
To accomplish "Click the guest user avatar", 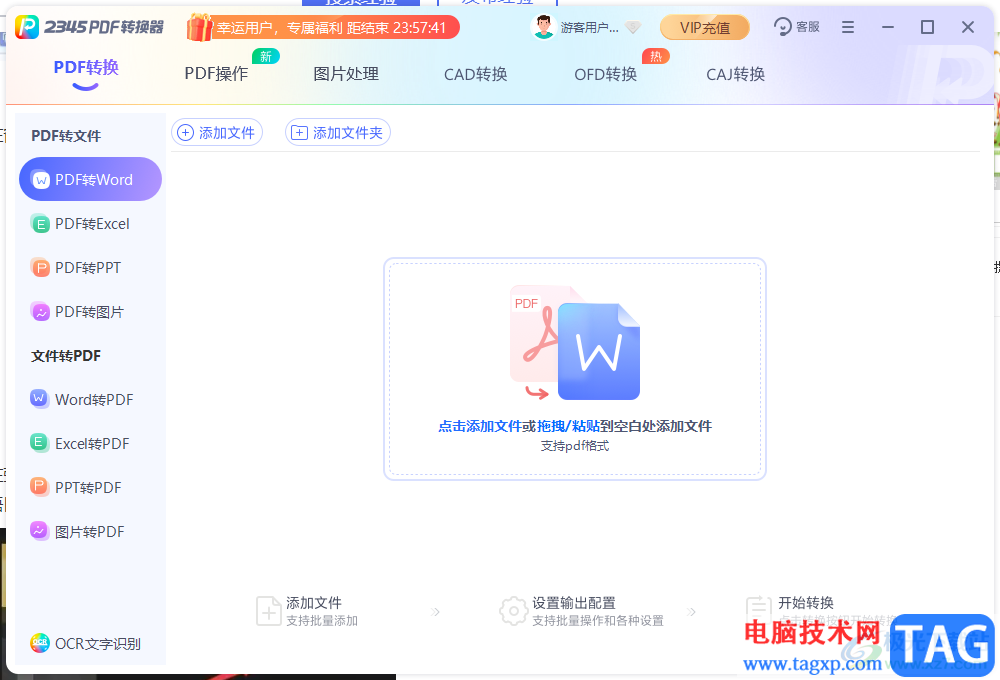I will tap(543, 27).
